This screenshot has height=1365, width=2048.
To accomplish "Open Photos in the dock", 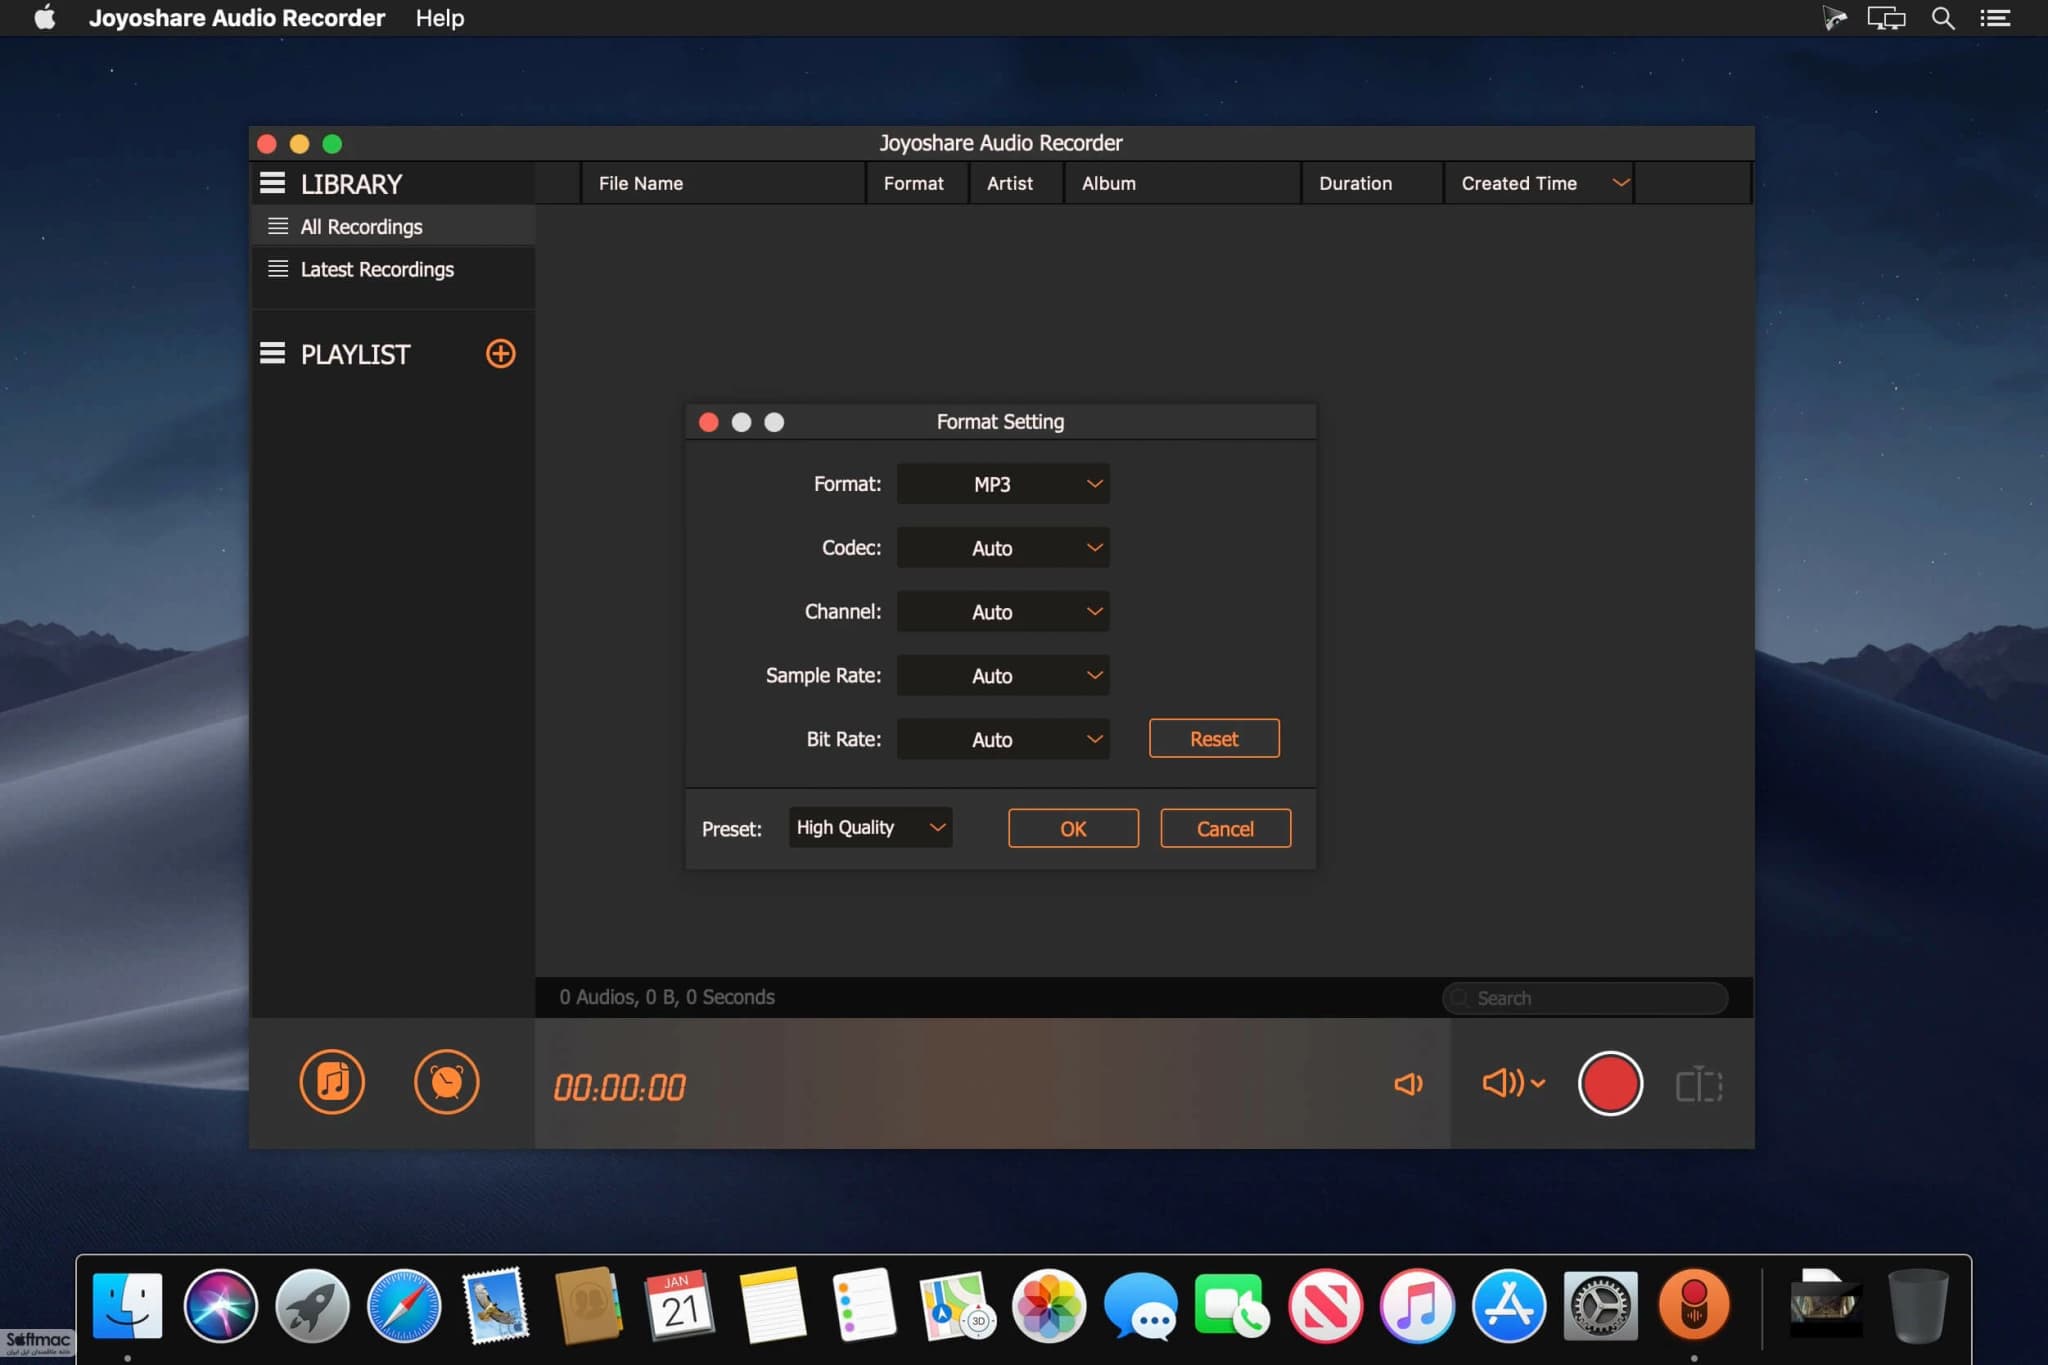I will [1049, 1306].
